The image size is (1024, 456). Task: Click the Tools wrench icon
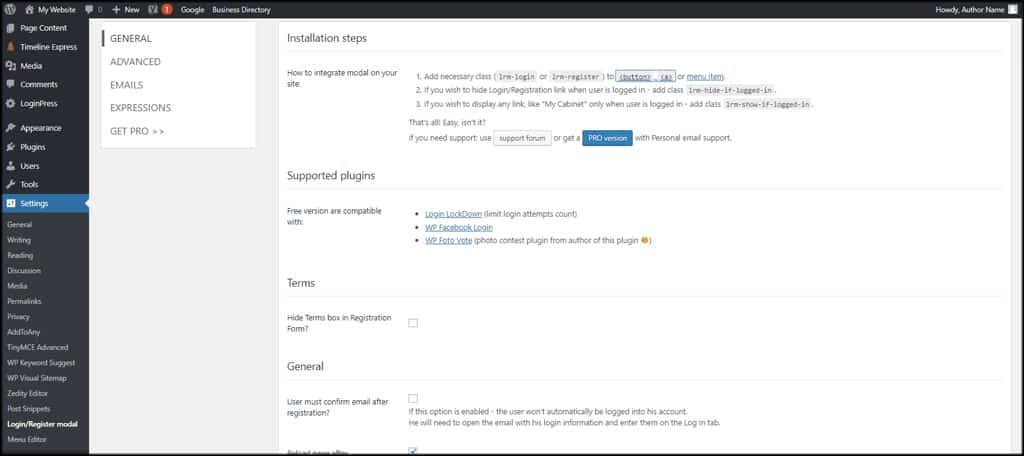pos(10,185)
